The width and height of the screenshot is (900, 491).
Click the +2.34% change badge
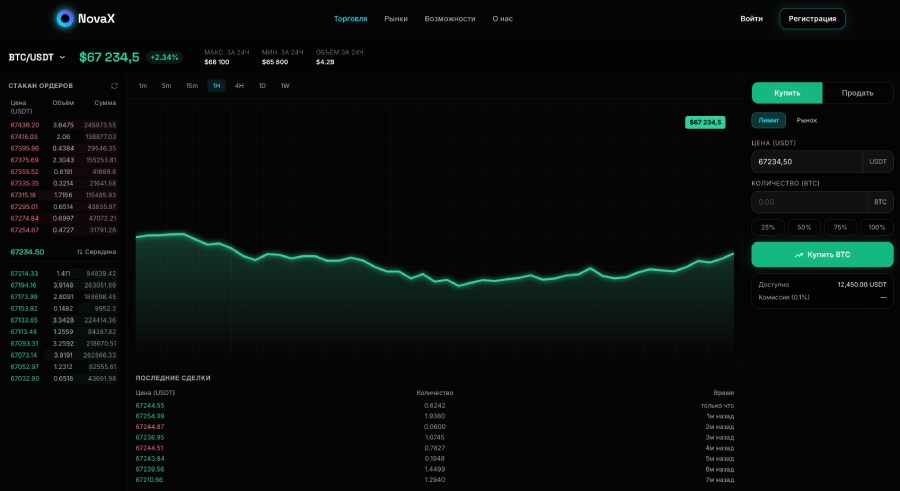tap(164, 57)
